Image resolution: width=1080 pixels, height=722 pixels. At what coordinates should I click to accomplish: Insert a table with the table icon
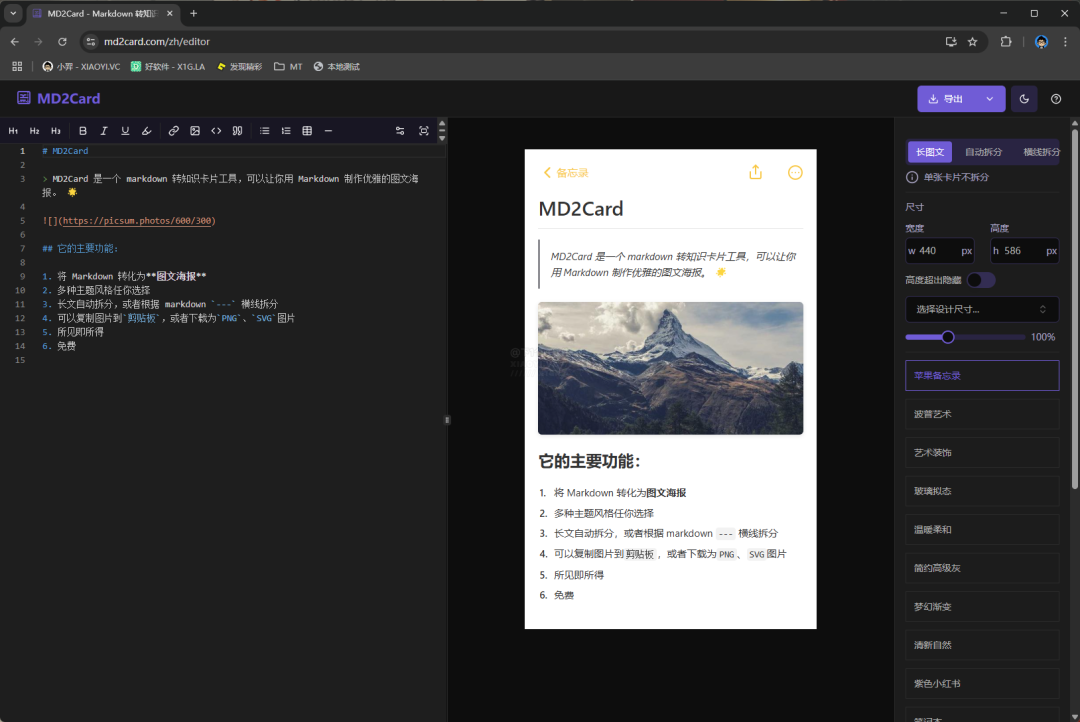pos(307,131)
